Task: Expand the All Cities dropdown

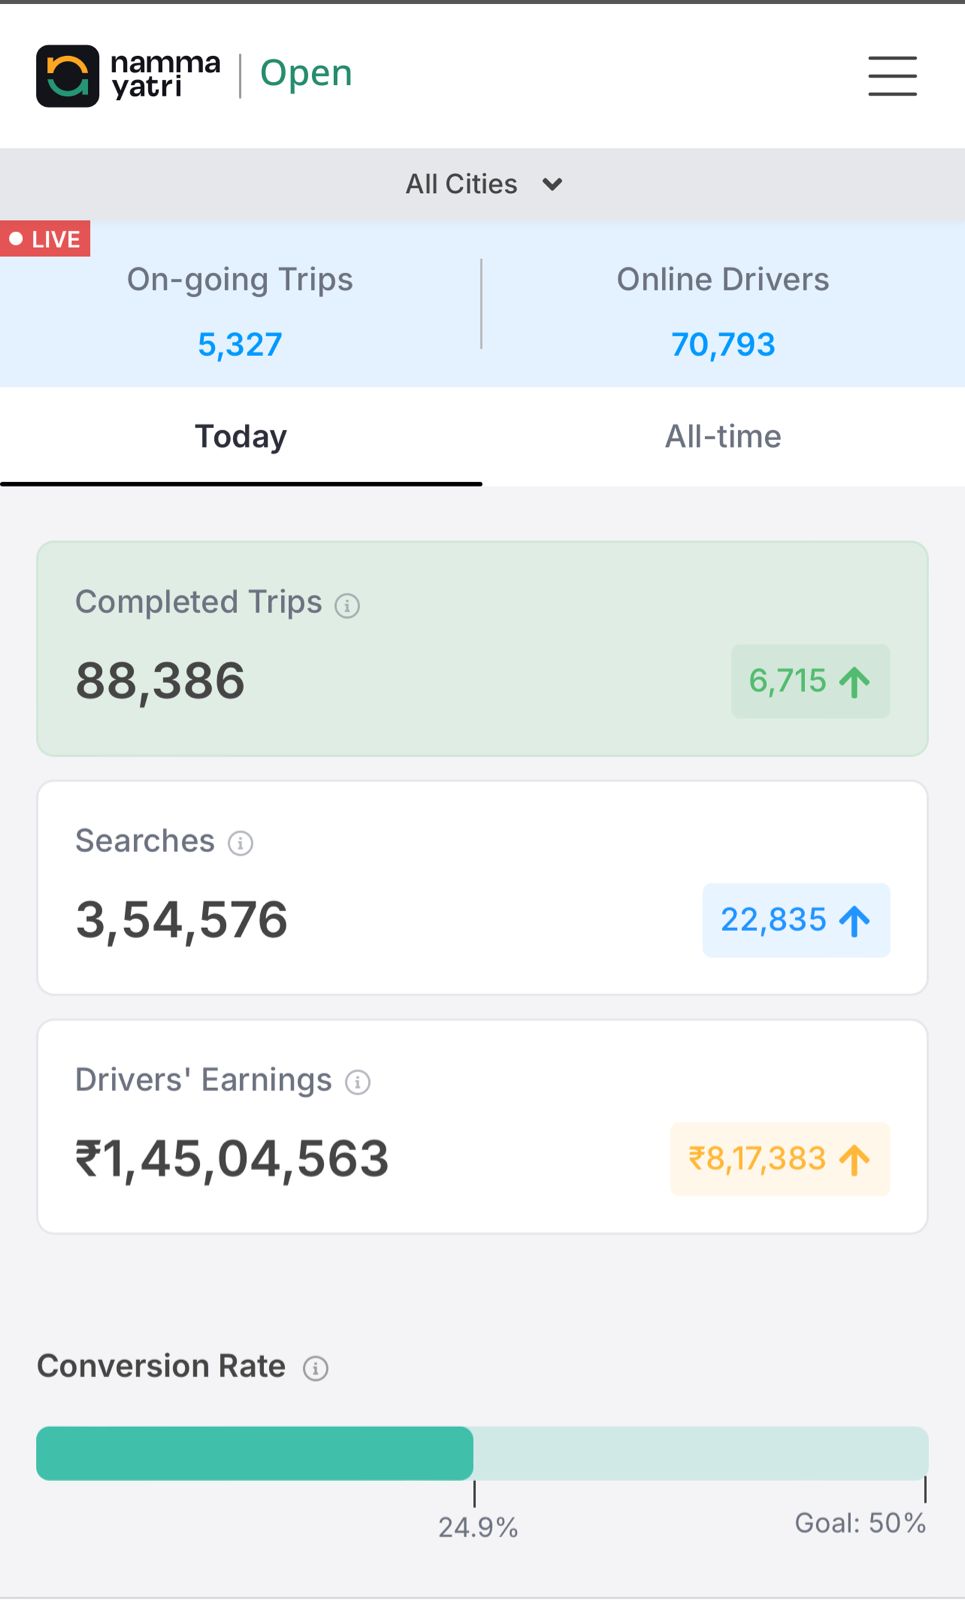Action: pyautogui.click(x=482, y=184)
